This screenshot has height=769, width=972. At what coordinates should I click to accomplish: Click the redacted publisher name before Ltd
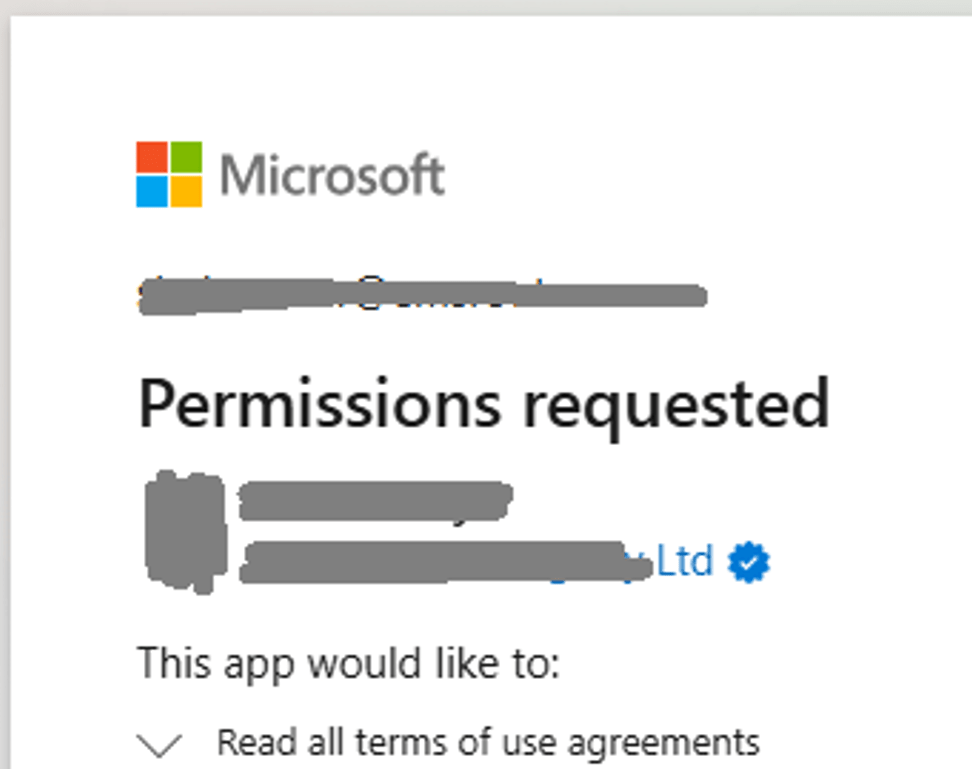pos(440,562)
